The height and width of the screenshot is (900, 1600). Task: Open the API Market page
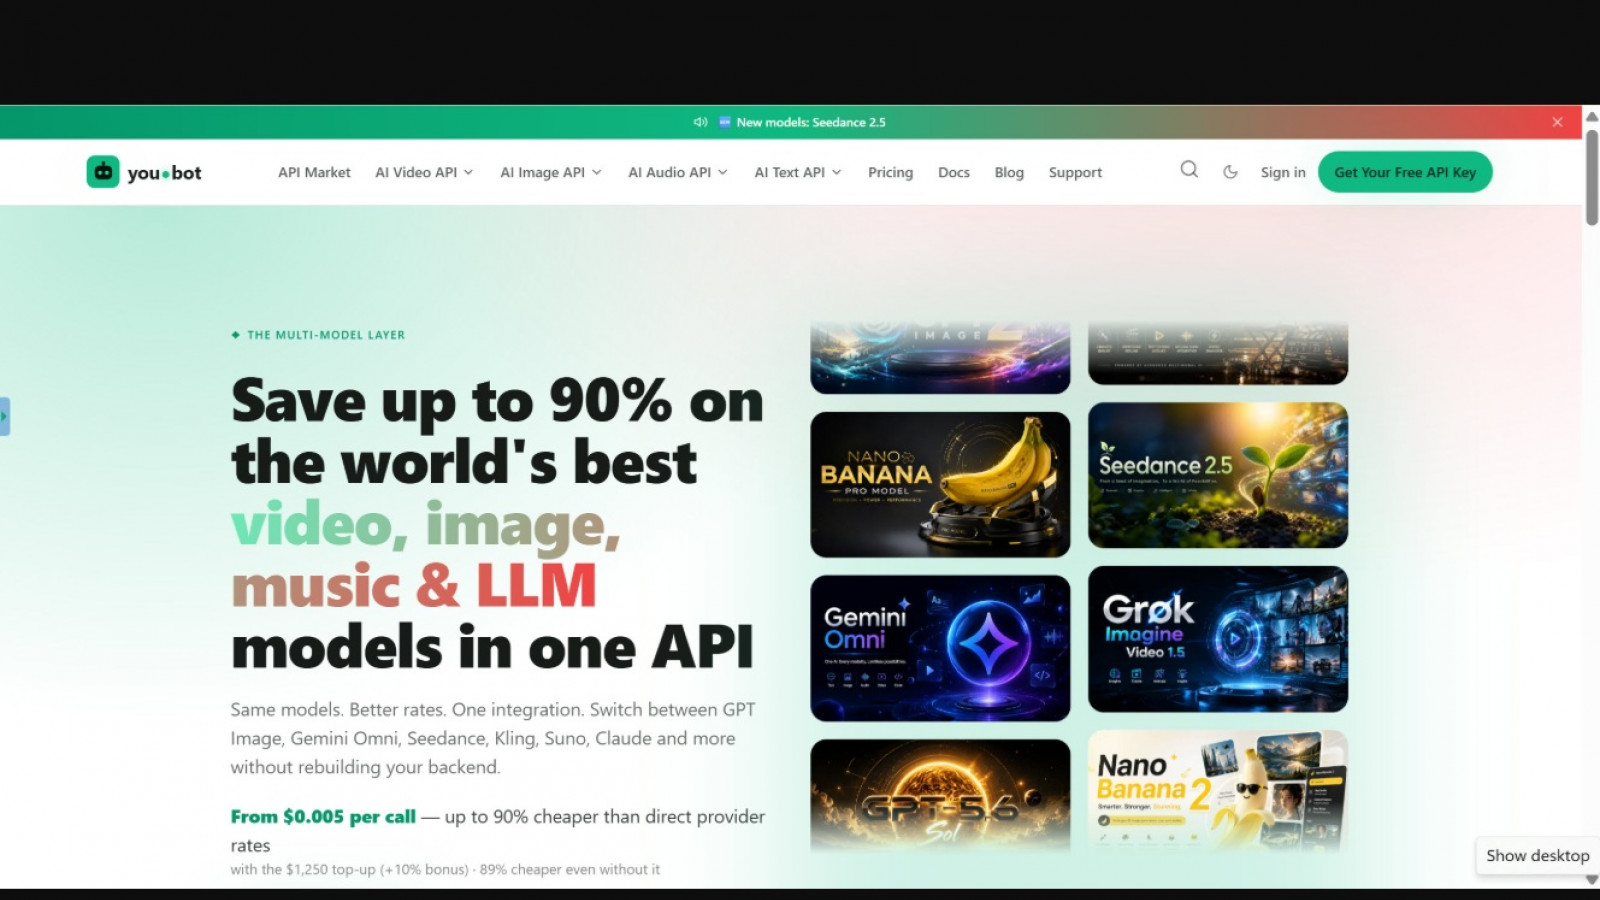(314, 172)
